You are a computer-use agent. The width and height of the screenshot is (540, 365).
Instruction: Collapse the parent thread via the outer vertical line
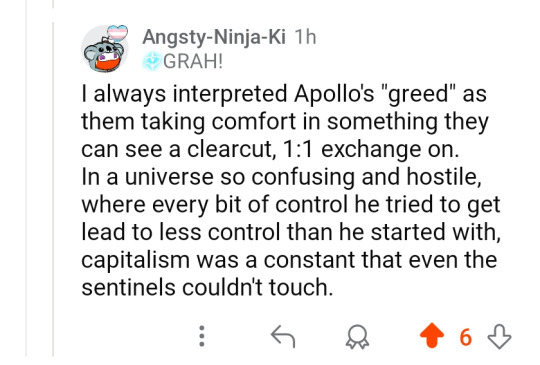pos(26,179)
